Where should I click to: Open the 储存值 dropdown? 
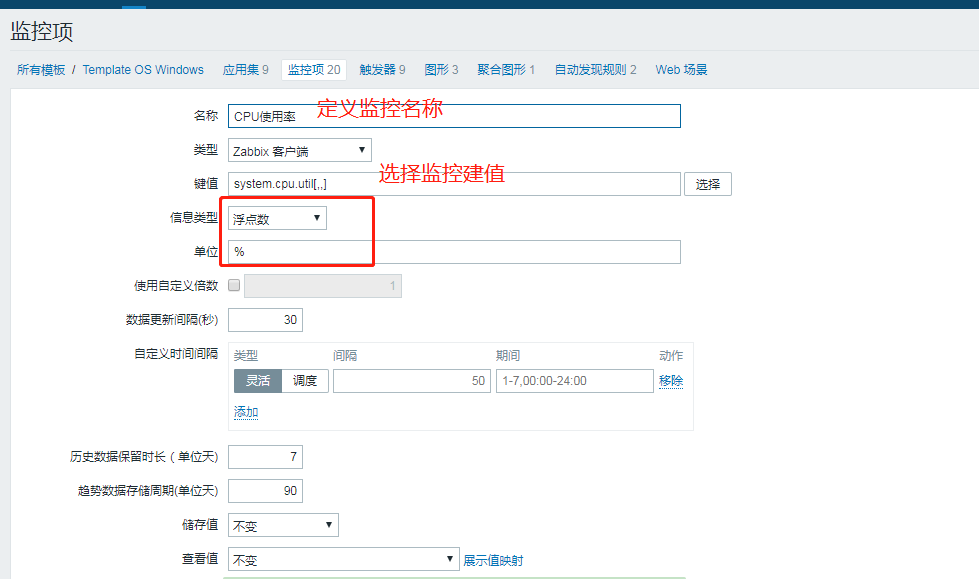[283, 525]
